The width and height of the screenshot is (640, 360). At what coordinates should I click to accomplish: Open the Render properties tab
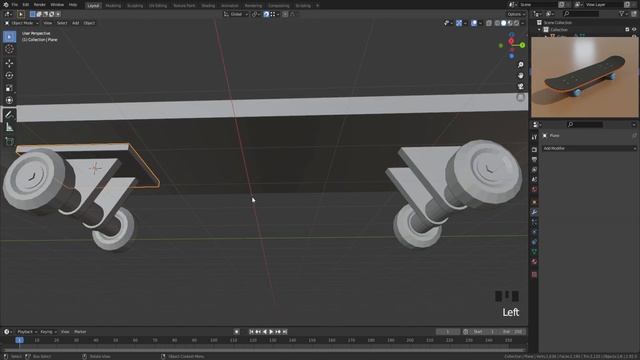point(534,150)
